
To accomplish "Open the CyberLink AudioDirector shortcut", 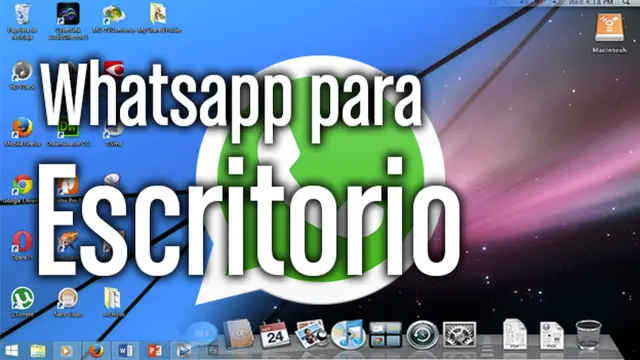I will click(x=68, y=14).
